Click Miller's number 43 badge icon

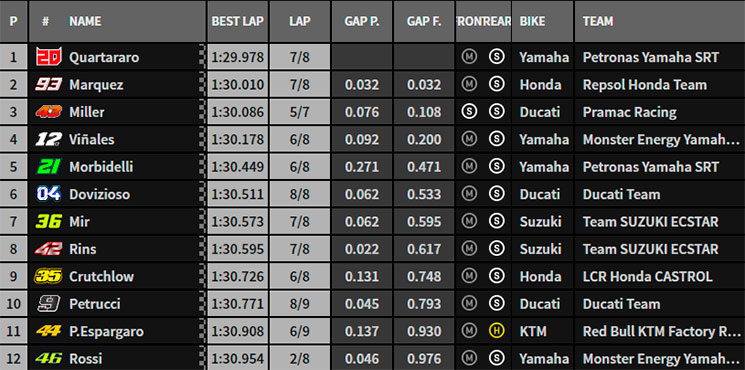click(x=48, y=112)
